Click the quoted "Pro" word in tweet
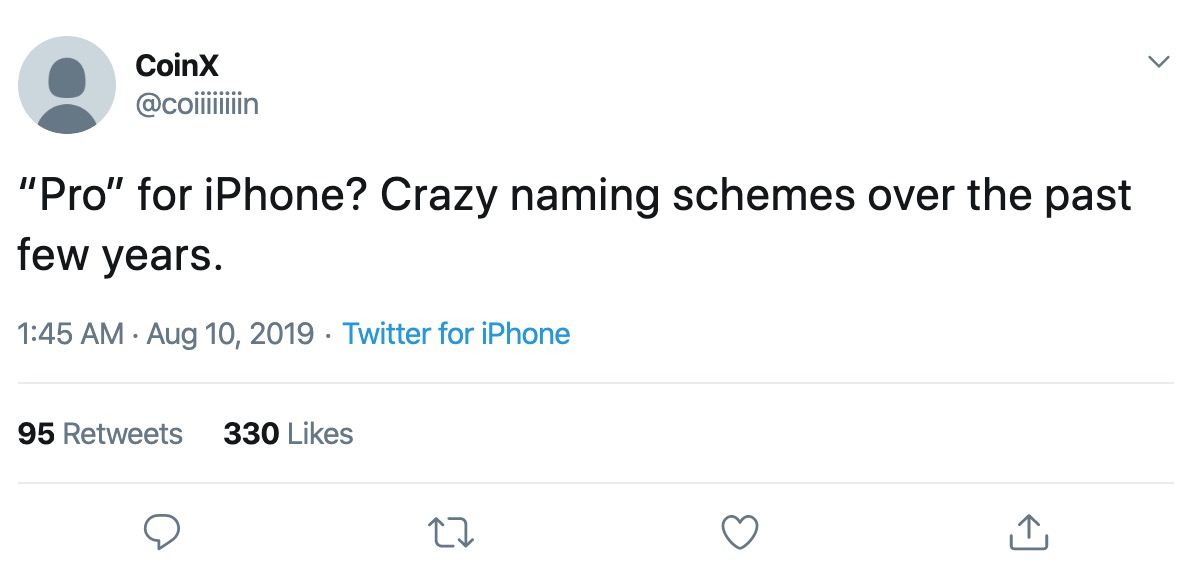 tap(71, 195)
